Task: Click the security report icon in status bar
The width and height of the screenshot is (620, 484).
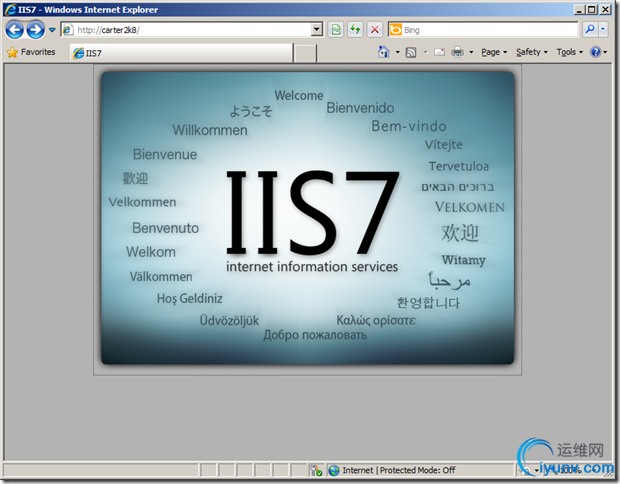Action: point(316,471)
